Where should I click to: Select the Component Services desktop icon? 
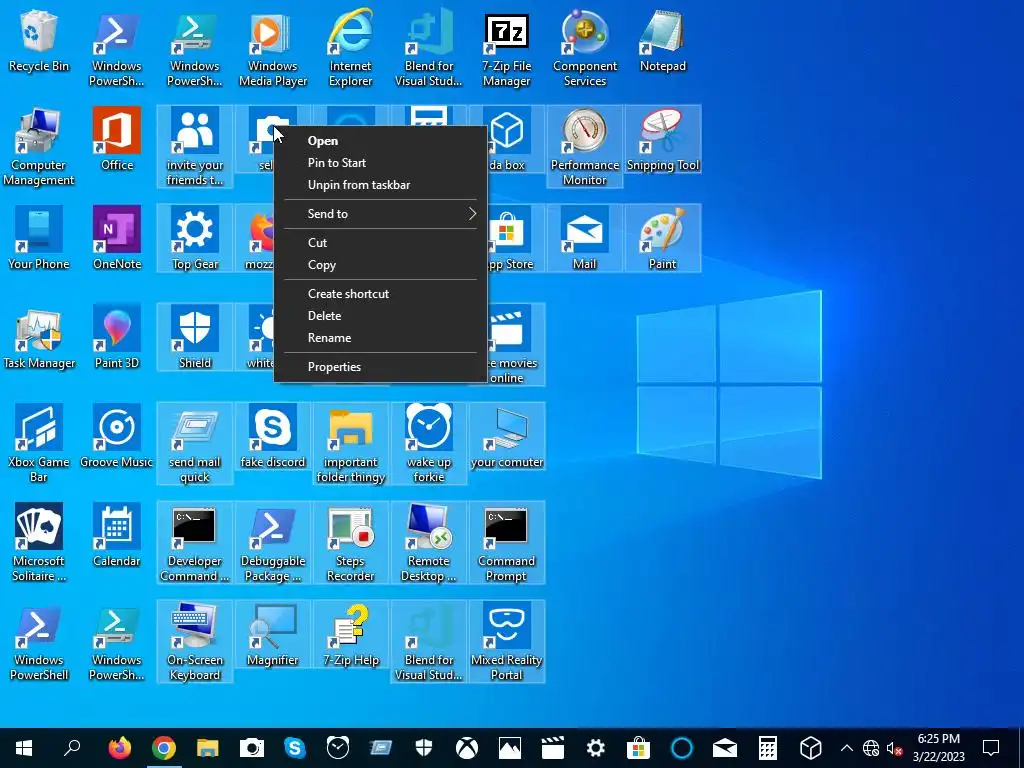[x=584, y=48]
